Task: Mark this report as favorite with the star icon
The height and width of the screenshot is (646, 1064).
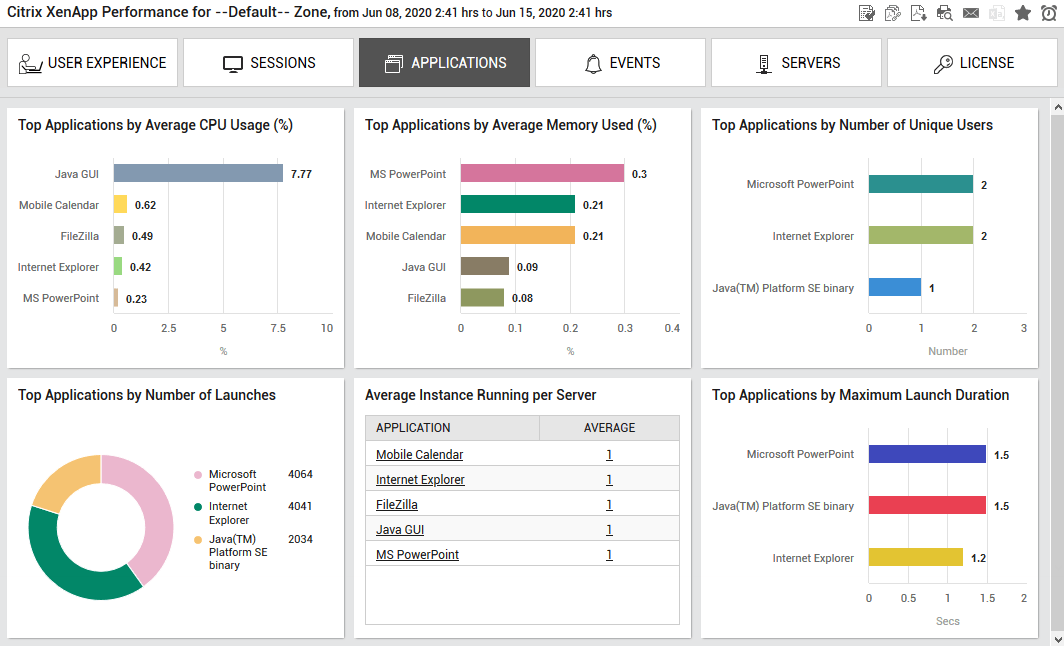Action: pyautogui.click(x=1022, y=13)
